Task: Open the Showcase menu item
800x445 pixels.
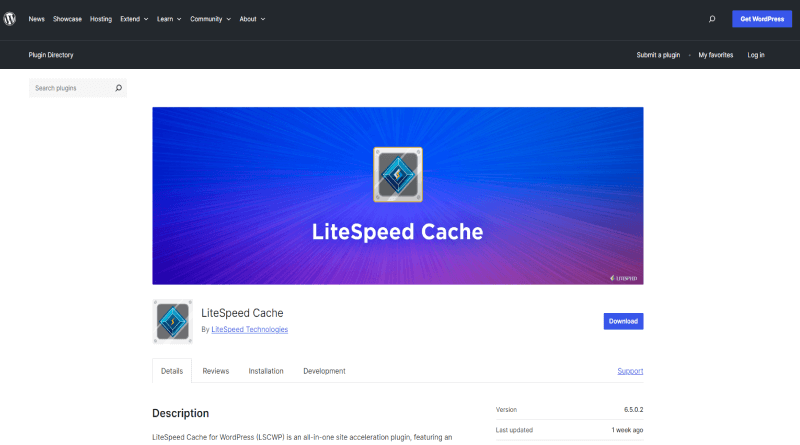Action: 67,19
